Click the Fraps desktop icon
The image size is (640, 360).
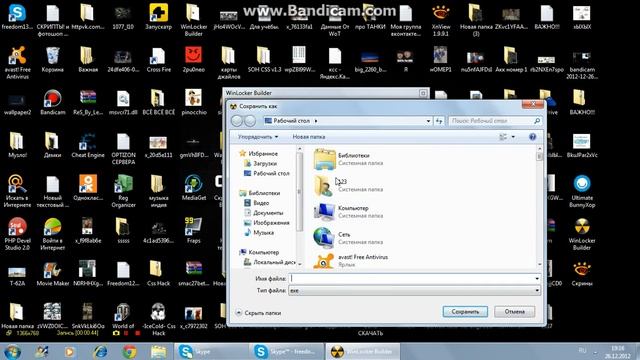pyautogui.click(x=193, y=230)
